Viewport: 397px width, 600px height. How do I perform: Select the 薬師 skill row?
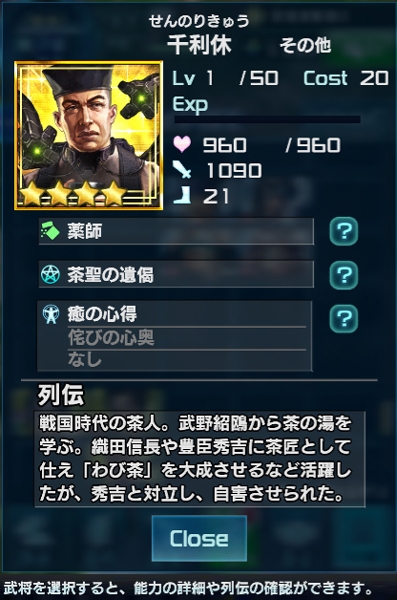pyautogui.click(x=176, y=231)
